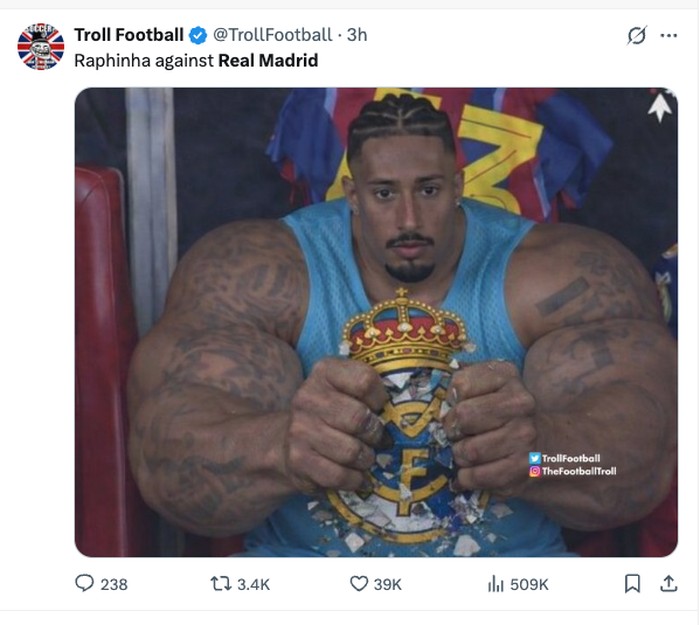Like the tweet with the heart icon
The width and height of the screenshot is (700, 625).
358,583
